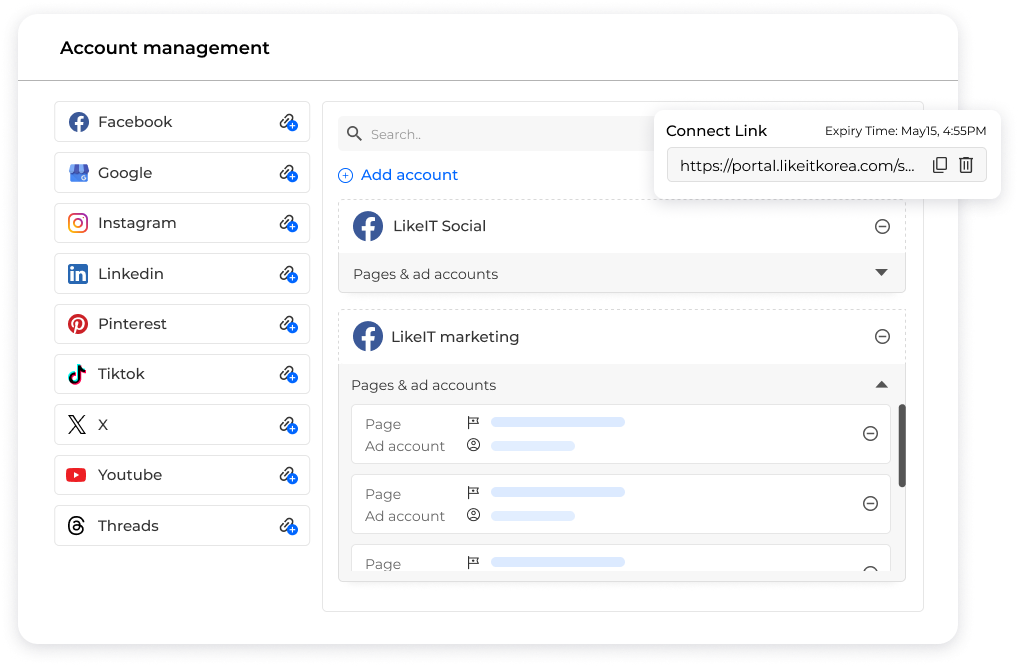The width and height of the screenshot is (1019, 666).
Task: Select Linkedin in the platform list
Action: click(x=182, y=274)
